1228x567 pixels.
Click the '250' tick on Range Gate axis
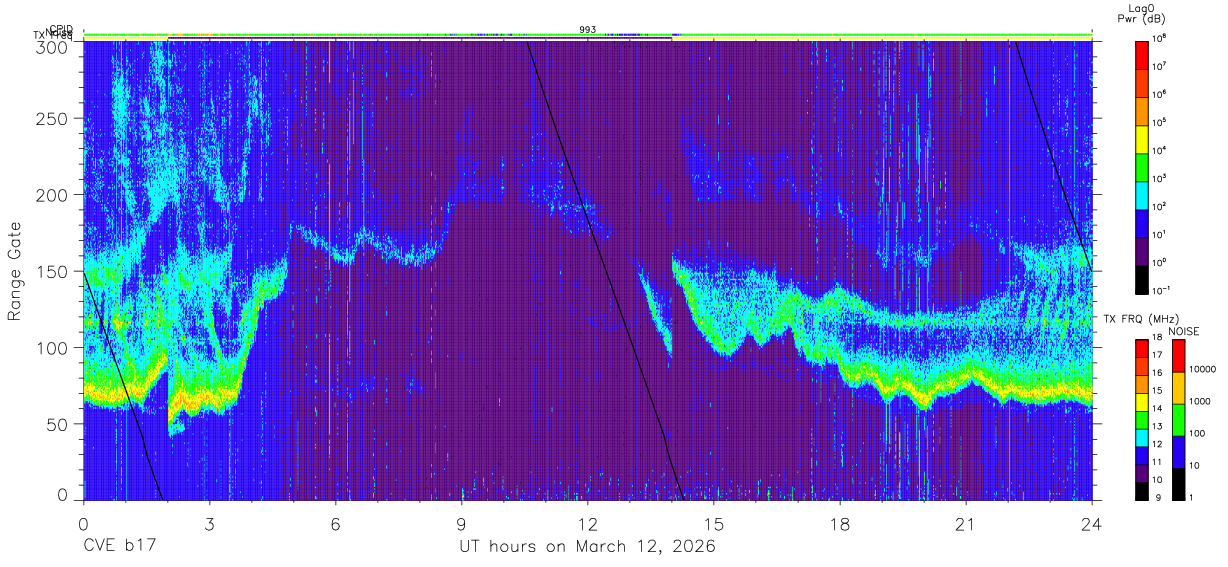click(x=53, y=119)
